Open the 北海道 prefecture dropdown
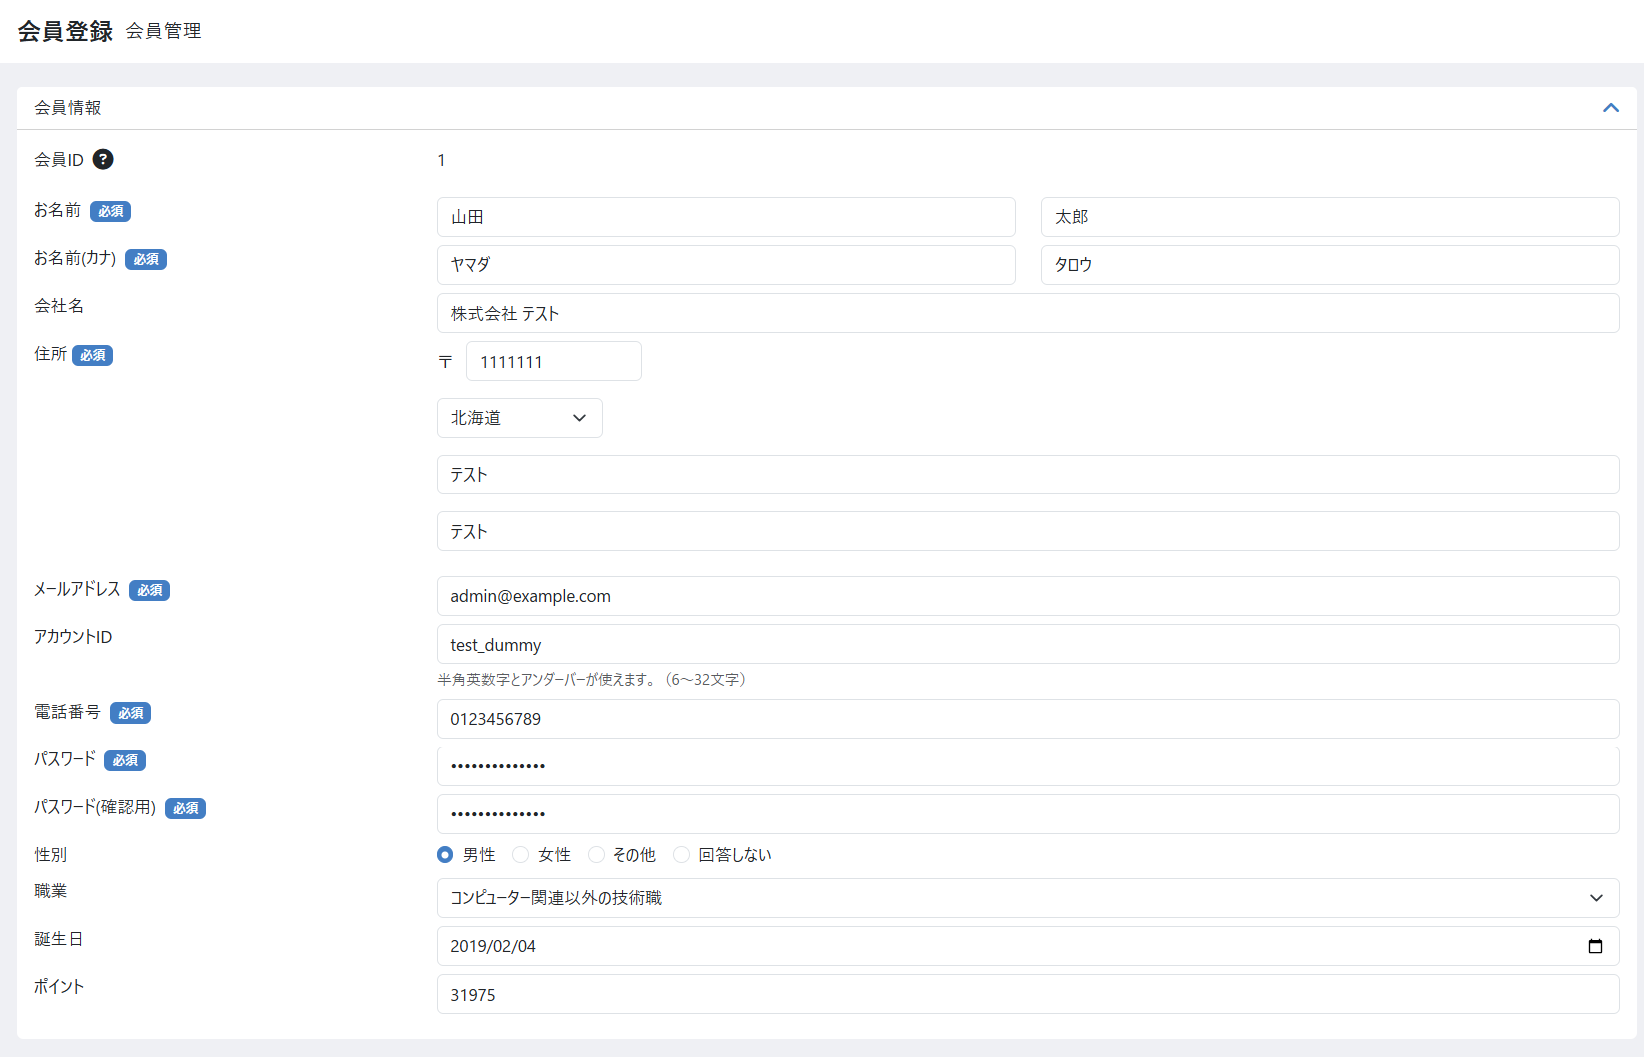This screenshot has width=1644, height=1057. coord(520,418)
